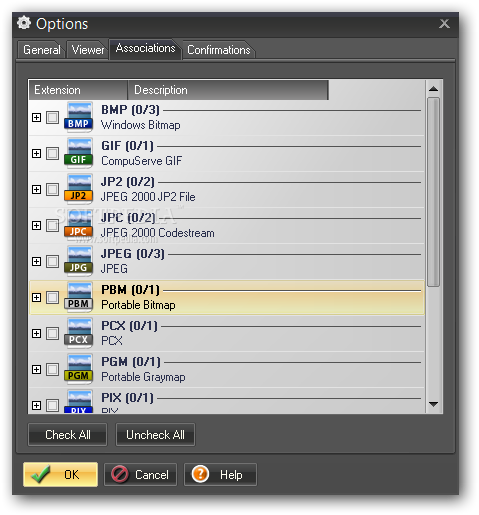Expand the BMP extensions group
The width and height of the screenshot is (479, 515).
(37, 117)
